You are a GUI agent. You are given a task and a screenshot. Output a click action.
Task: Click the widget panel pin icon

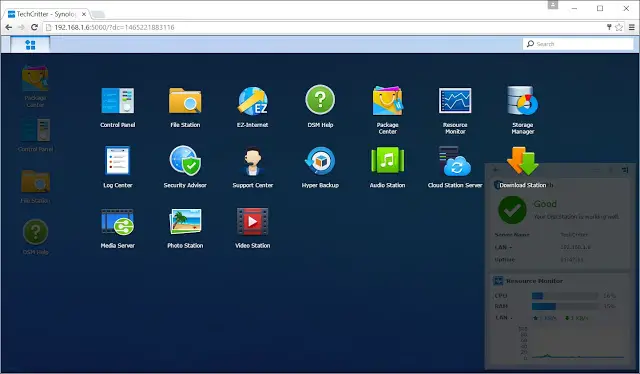(625, 170)
